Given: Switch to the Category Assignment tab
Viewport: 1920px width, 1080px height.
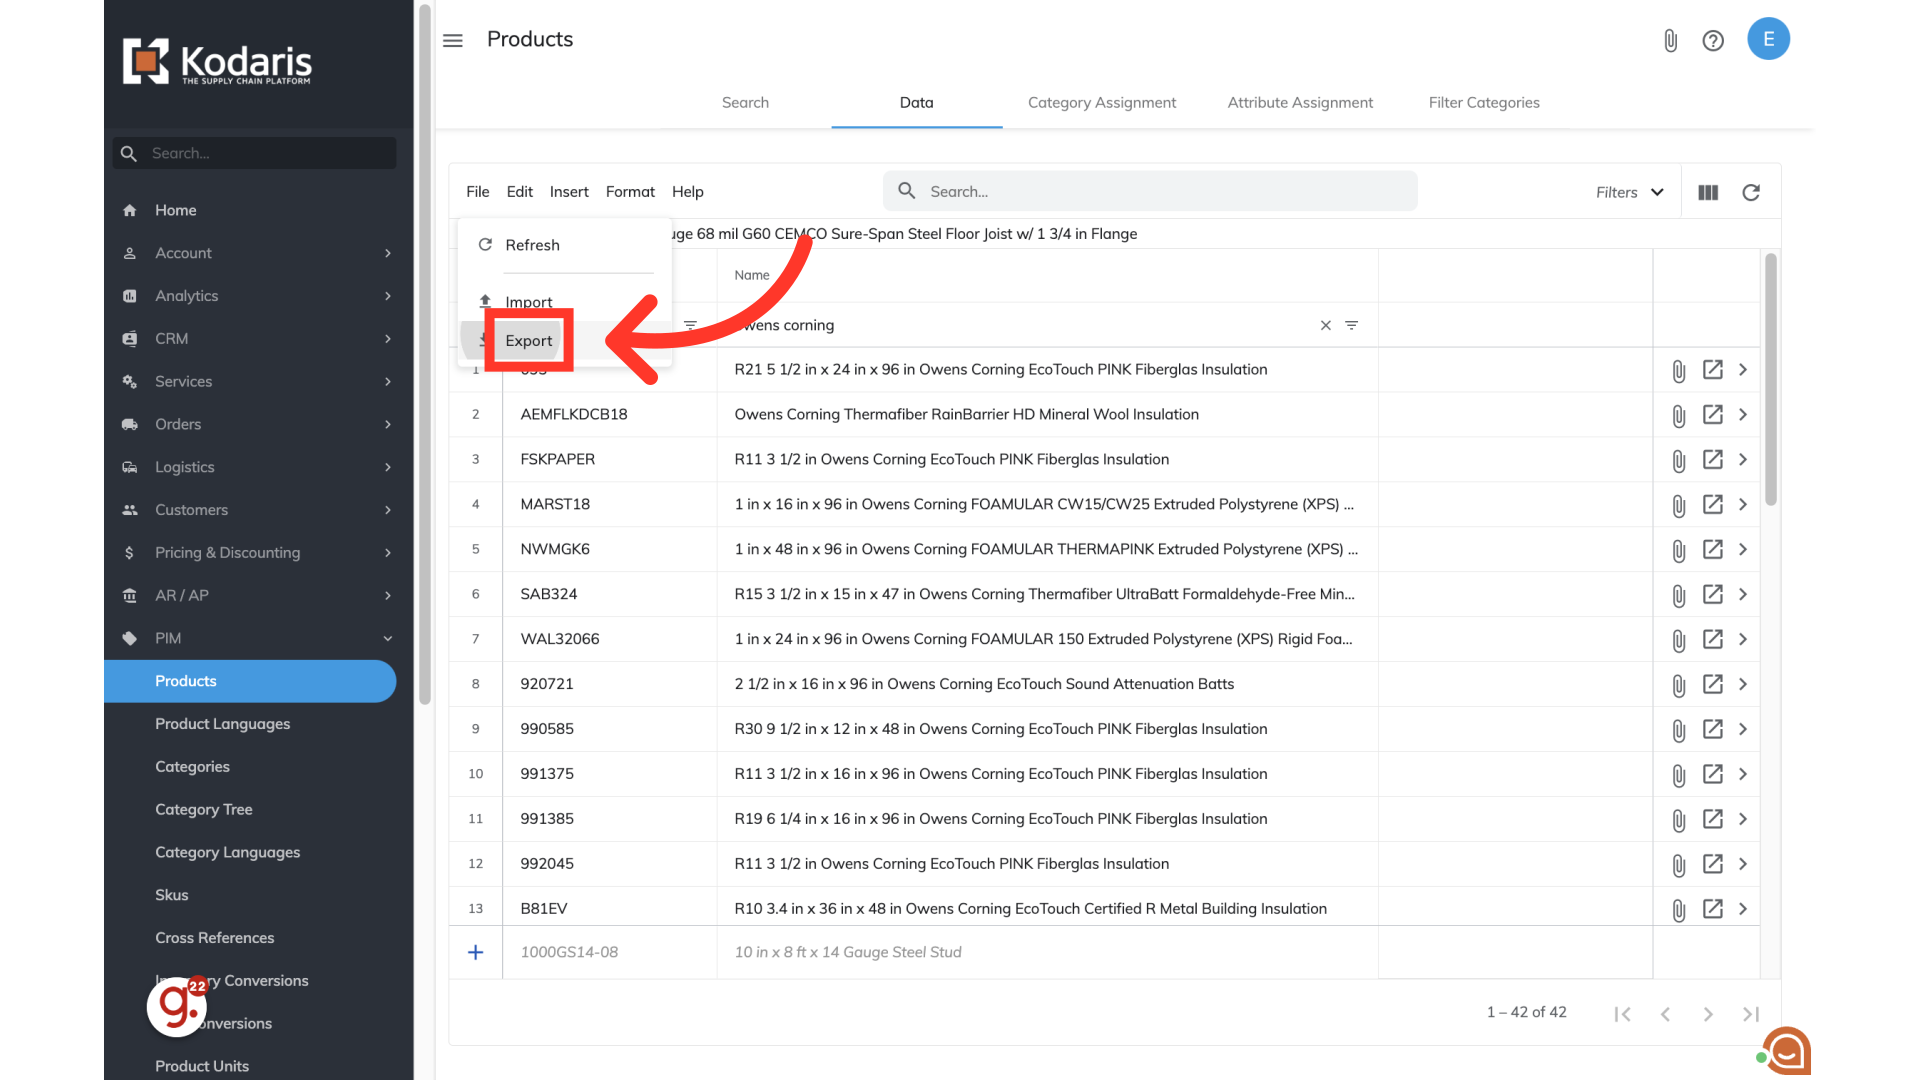Looking at the screenshot, I should (x=1101, y=102).
